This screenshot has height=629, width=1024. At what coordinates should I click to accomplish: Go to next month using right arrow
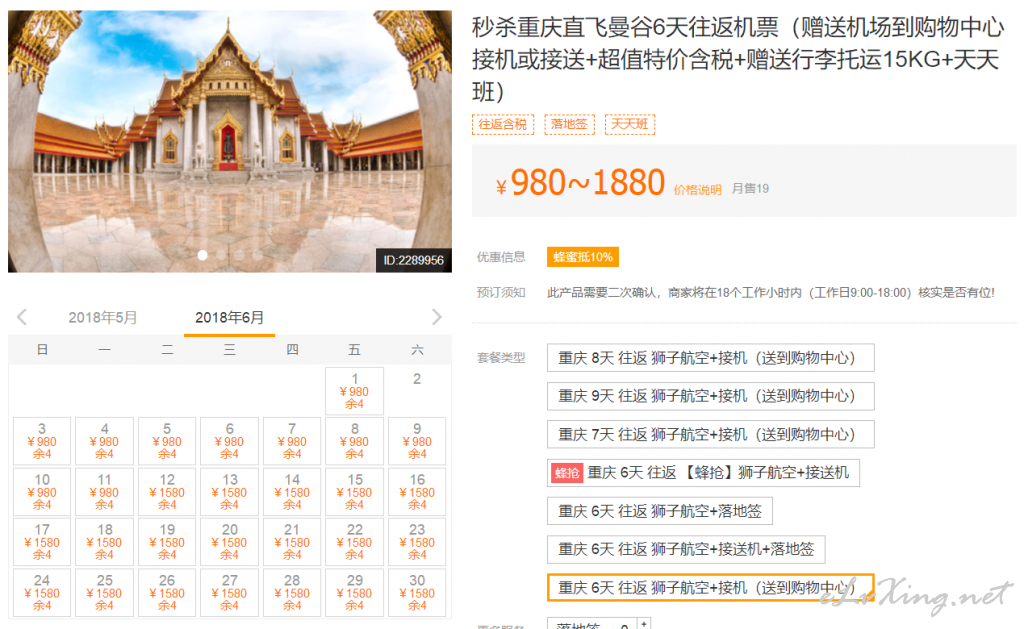[x=437, y=317]
